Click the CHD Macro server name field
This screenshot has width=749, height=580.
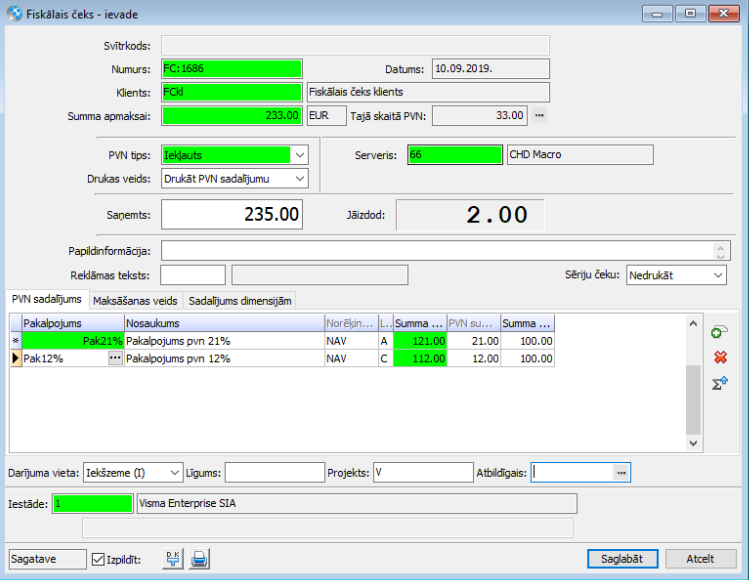pos(580,155)
